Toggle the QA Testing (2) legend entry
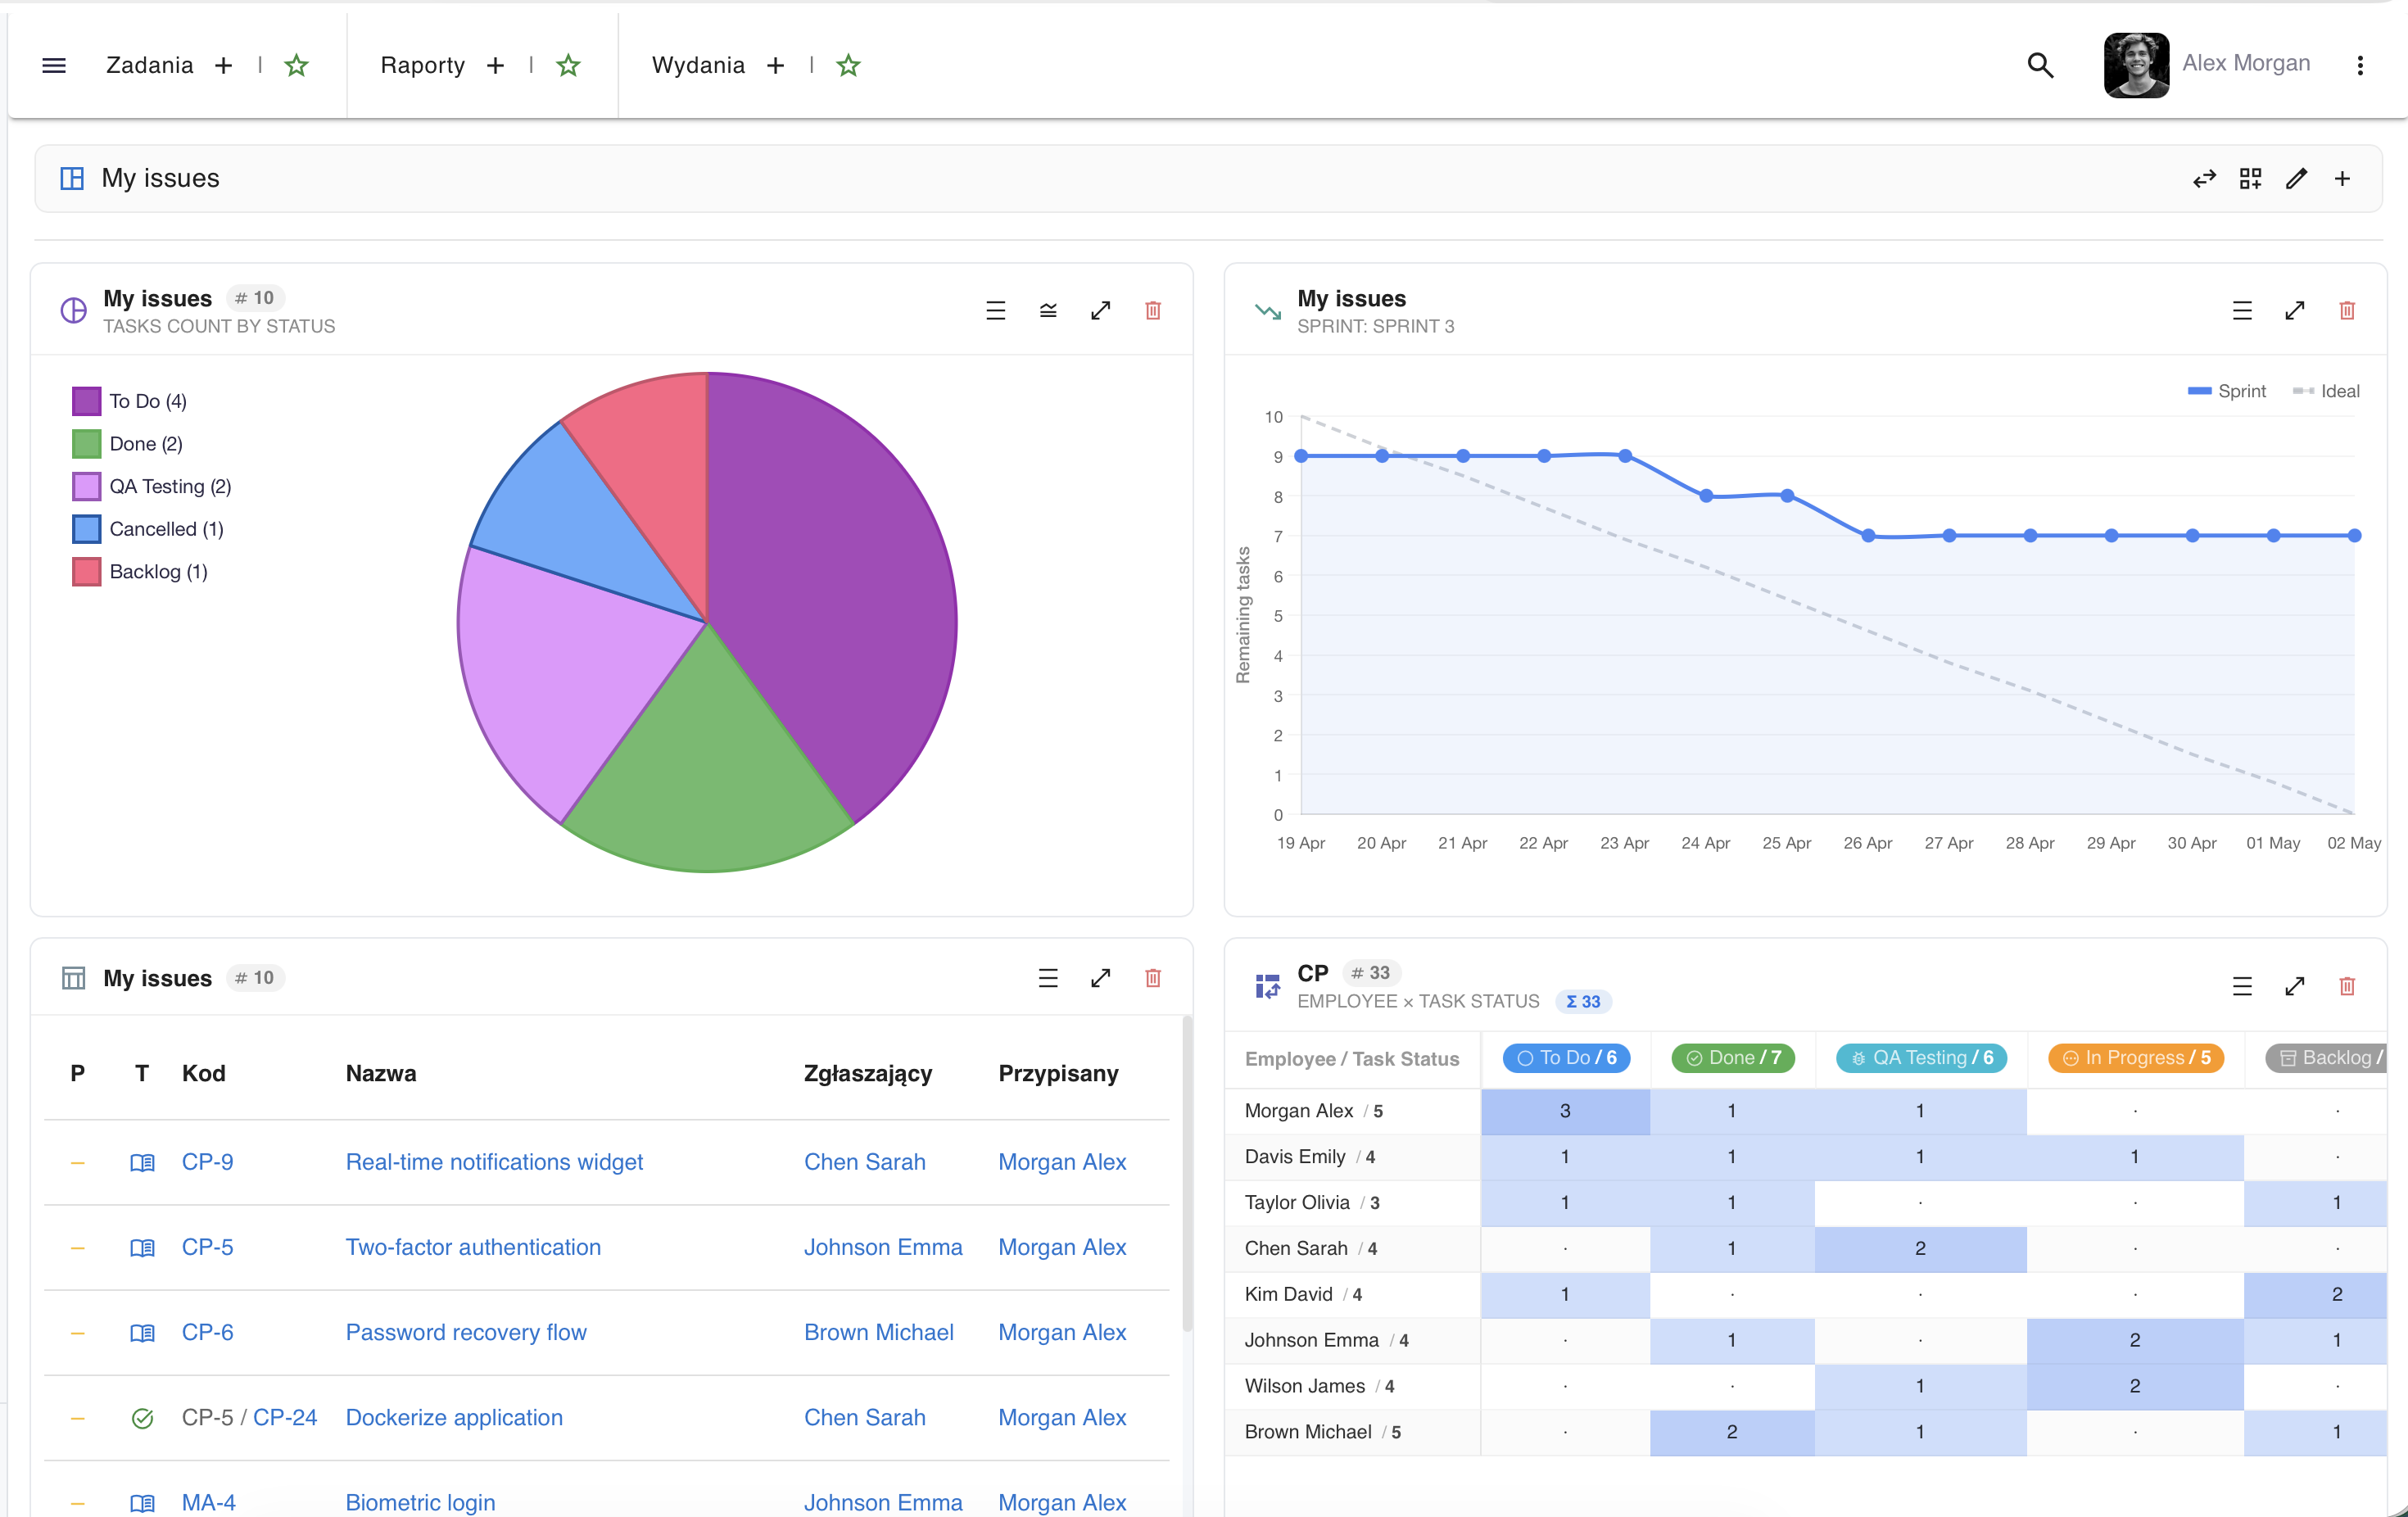Image resolution: width=2408 pixels, height=1517 pixels. pyautogui.click(x=152, y=487)
